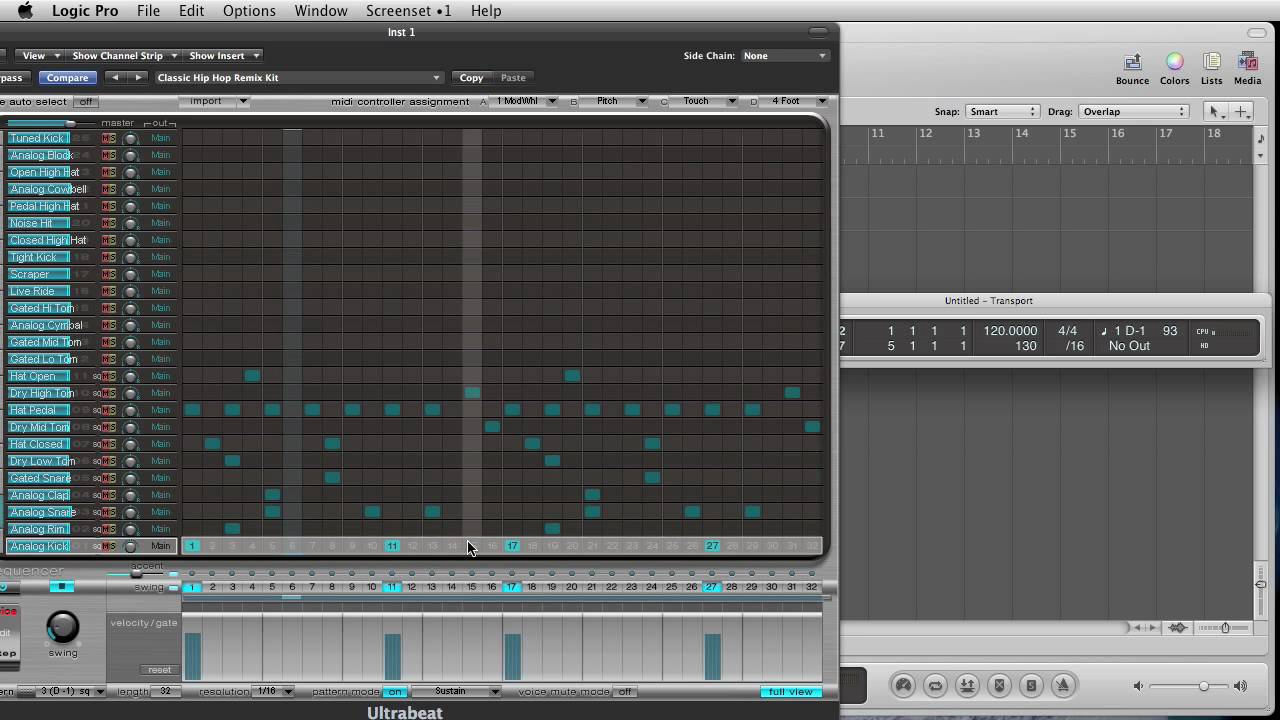Open the View dropdown in plugin header
Screen dimensions: 1280x720
(41, 56)
